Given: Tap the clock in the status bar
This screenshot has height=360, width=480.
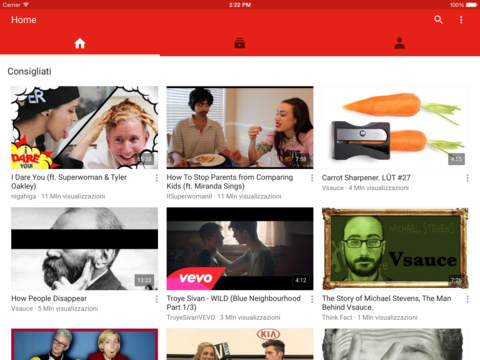Looking at the screenshot, I should click(240, 5).
